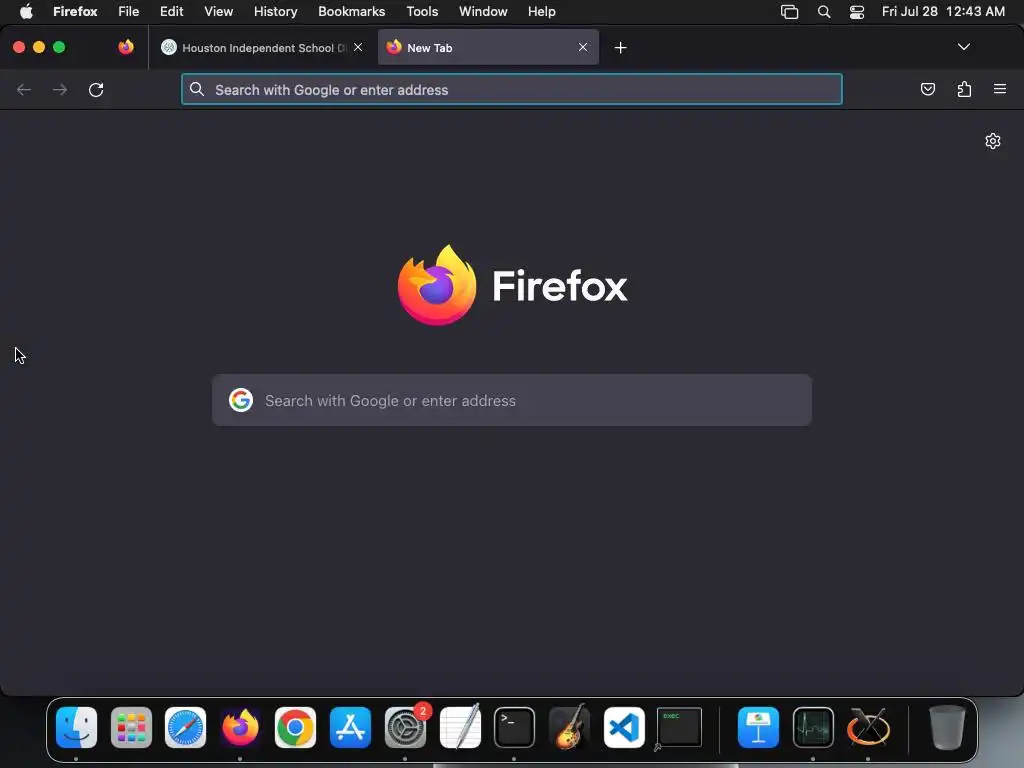Open Control Center in menu bar
Image resolution: width=1024 pixels, height=768 pixels.
click(x=857, y=12)
